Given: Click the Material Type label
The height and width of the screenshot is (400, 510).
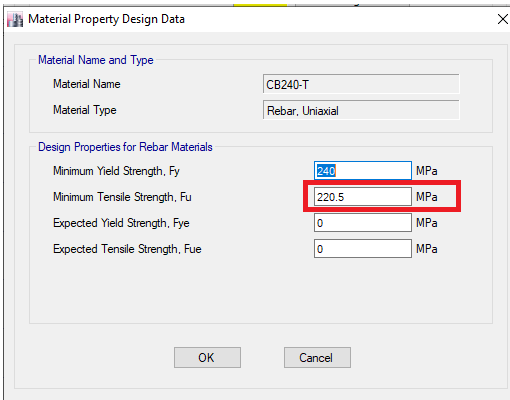Looking at the screenshot, I should tap(85, 110).
